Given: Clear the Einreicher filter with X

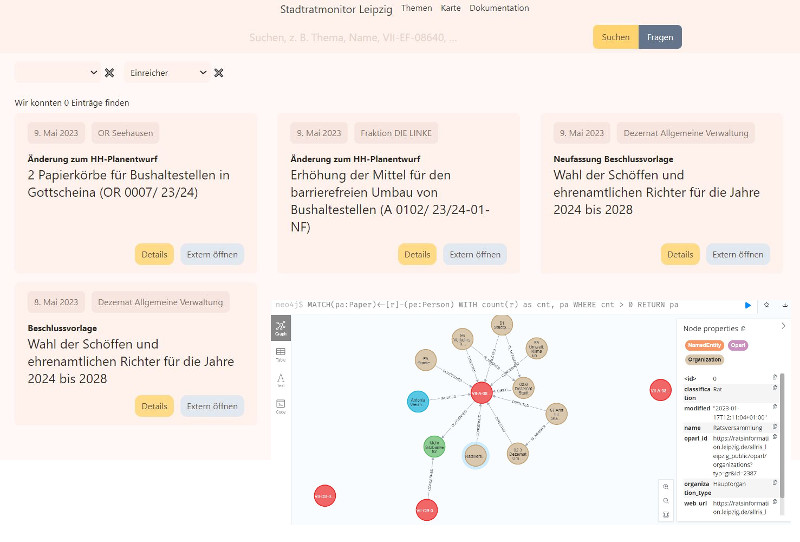Looking at the screenshot, I should point(218,73).
